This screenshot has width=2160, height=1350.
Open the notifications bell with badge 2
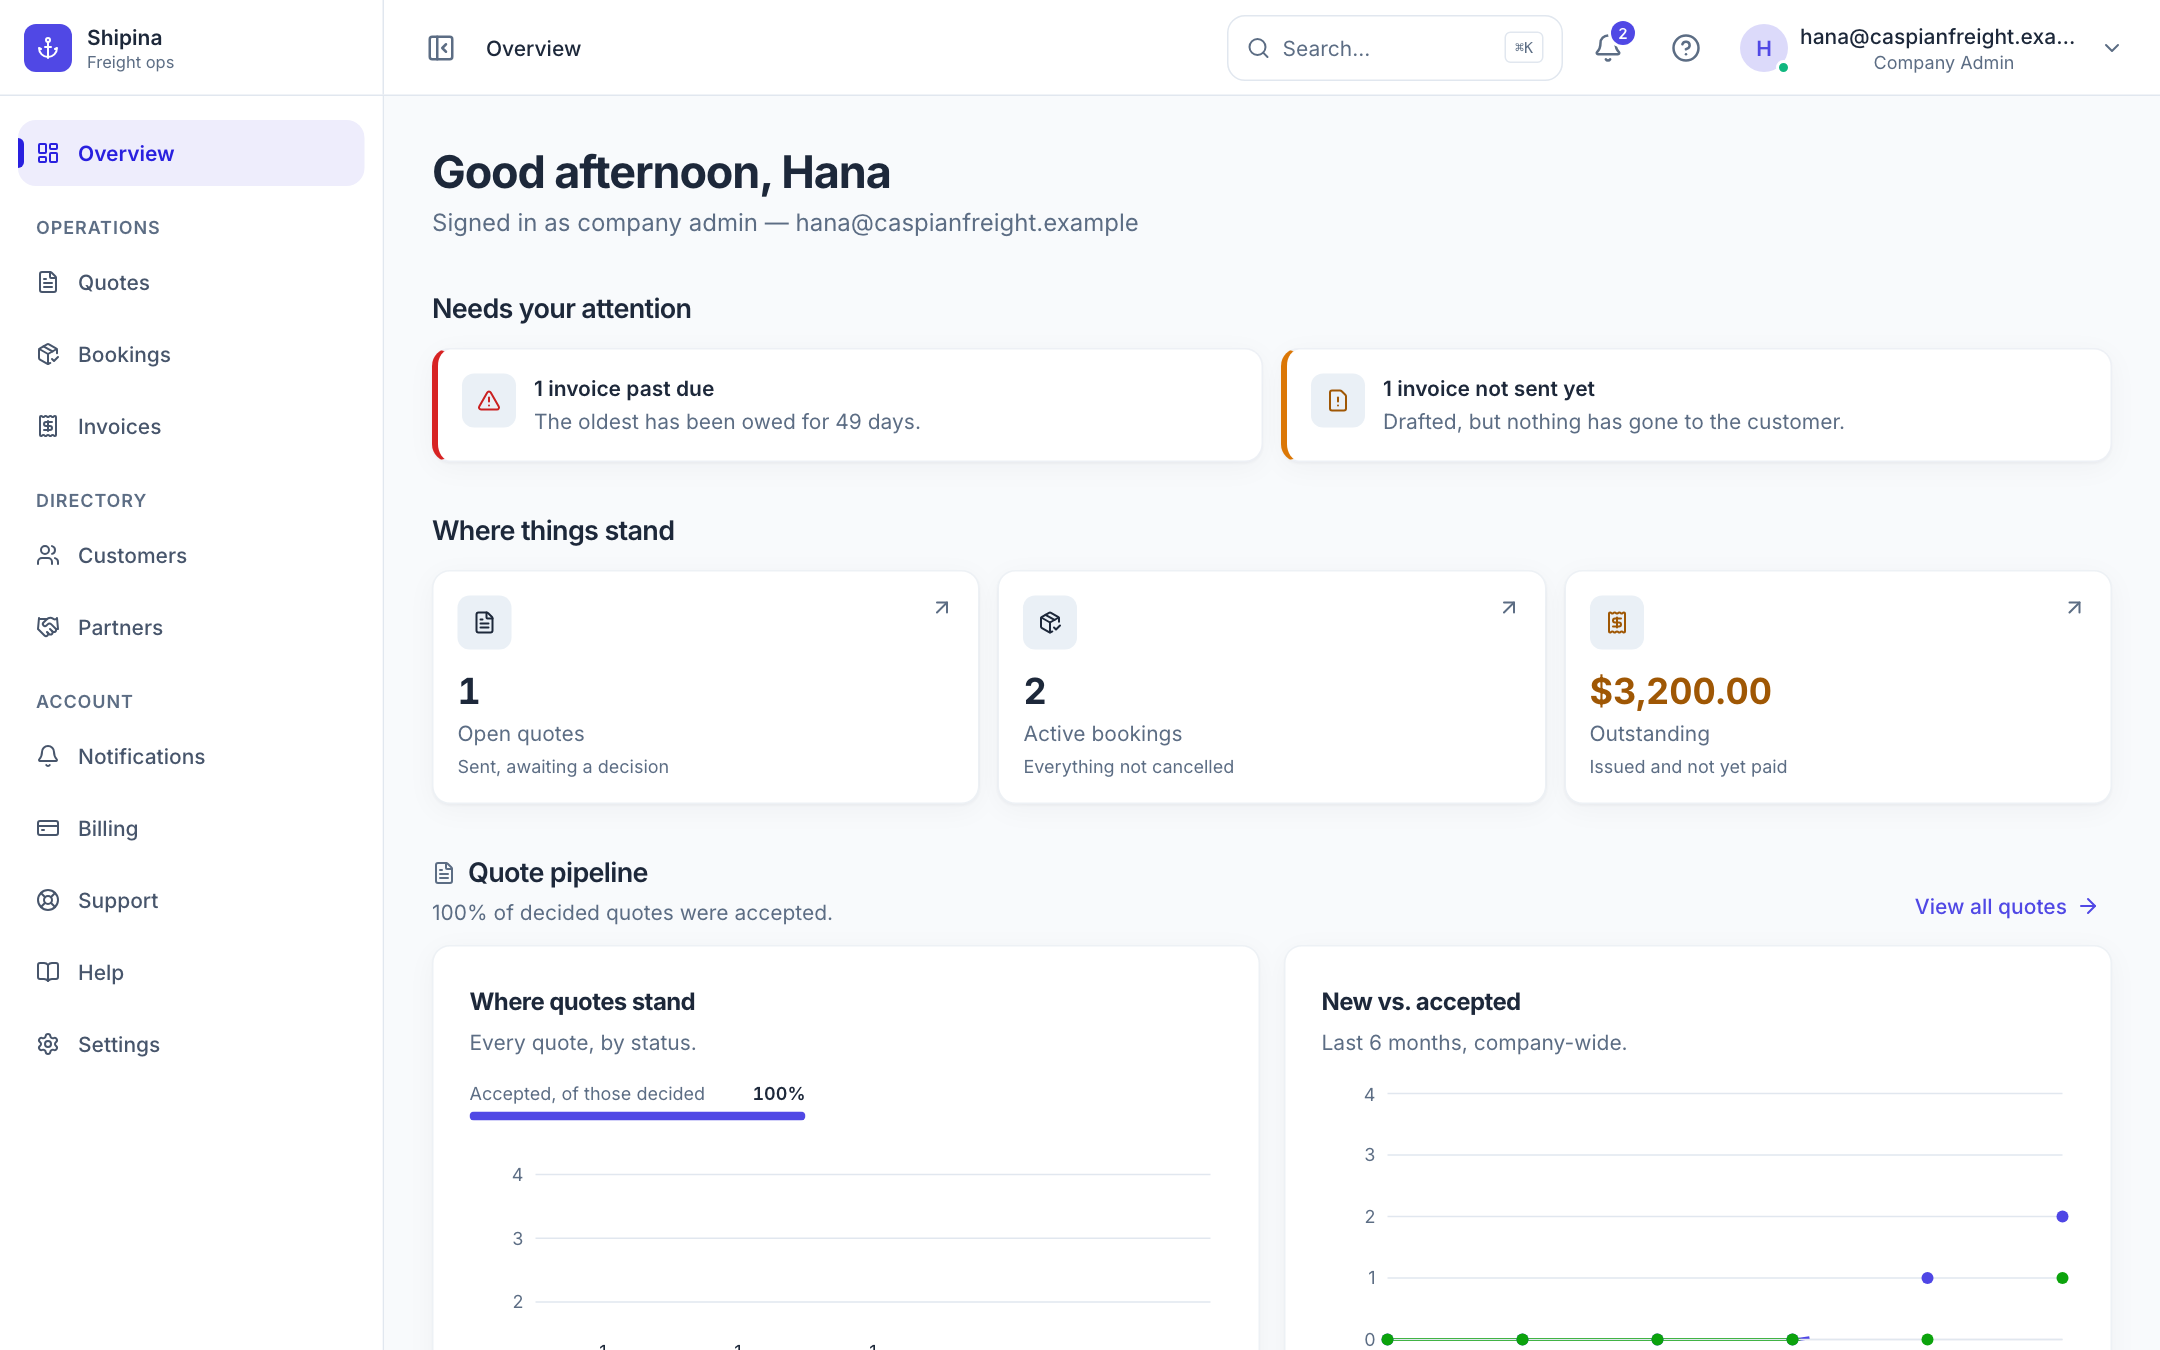coord(1608,48)
